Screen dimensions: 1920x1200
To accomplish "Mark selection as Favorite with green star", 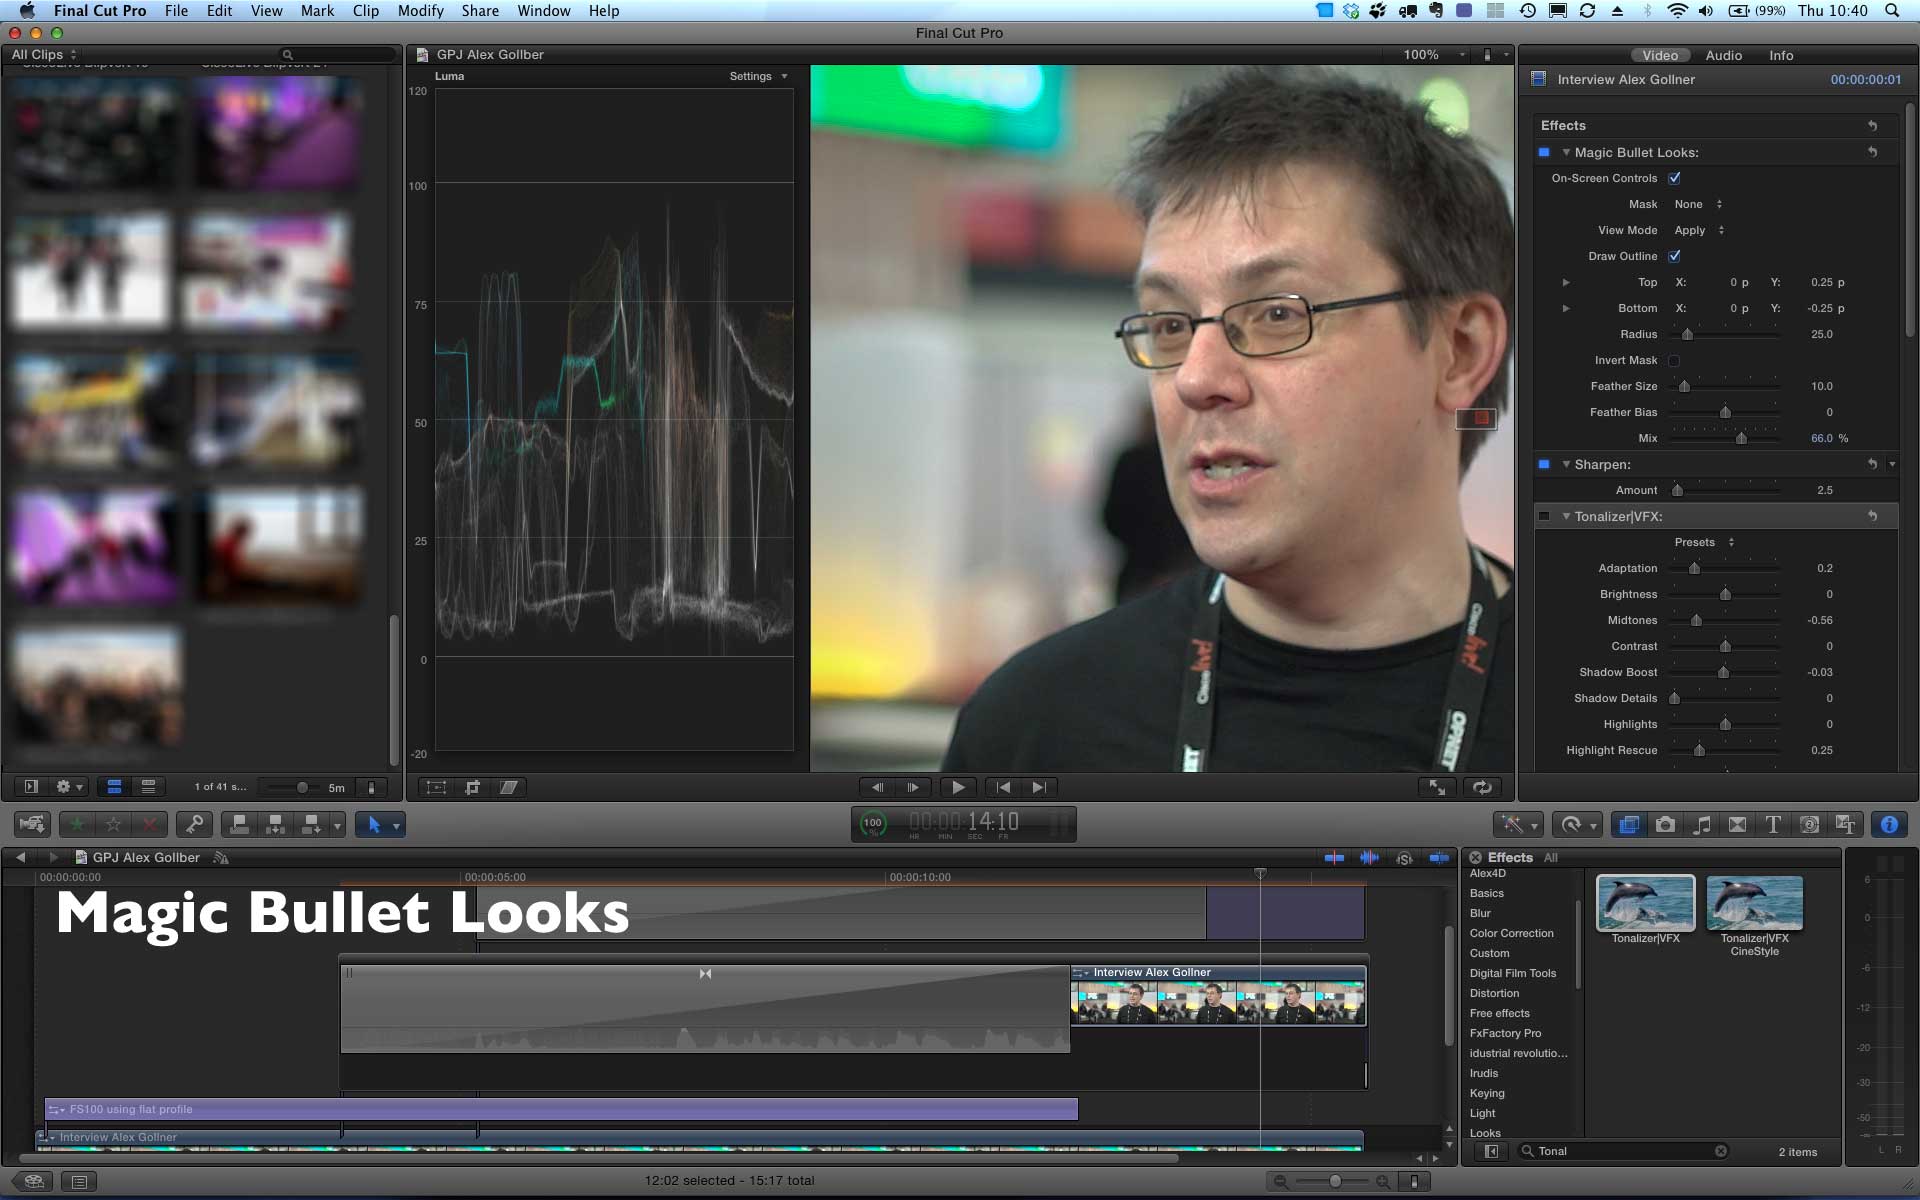I will (x=77, y=825).
